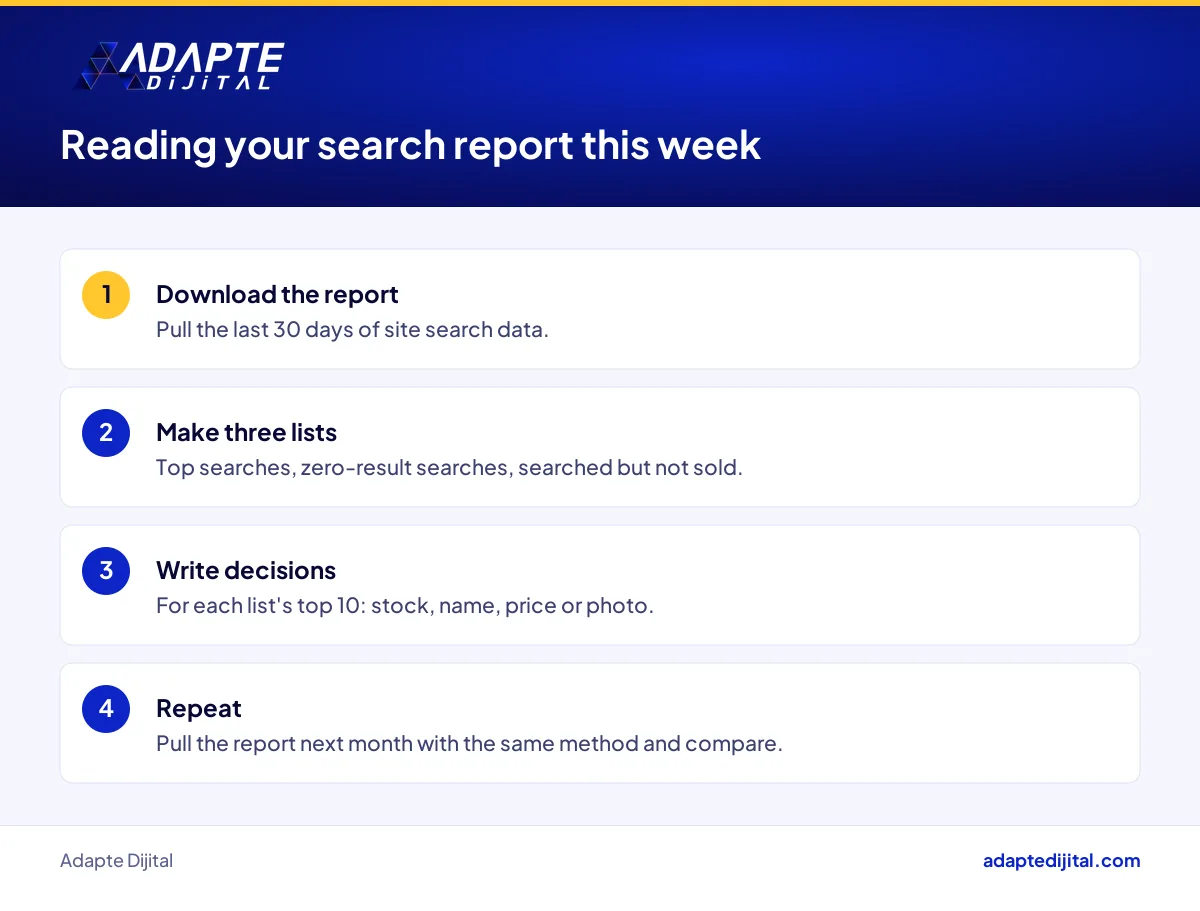Click "For each list's top 10" description
The height and width of the screenshot is (911, 1200).
coord(405,605)
